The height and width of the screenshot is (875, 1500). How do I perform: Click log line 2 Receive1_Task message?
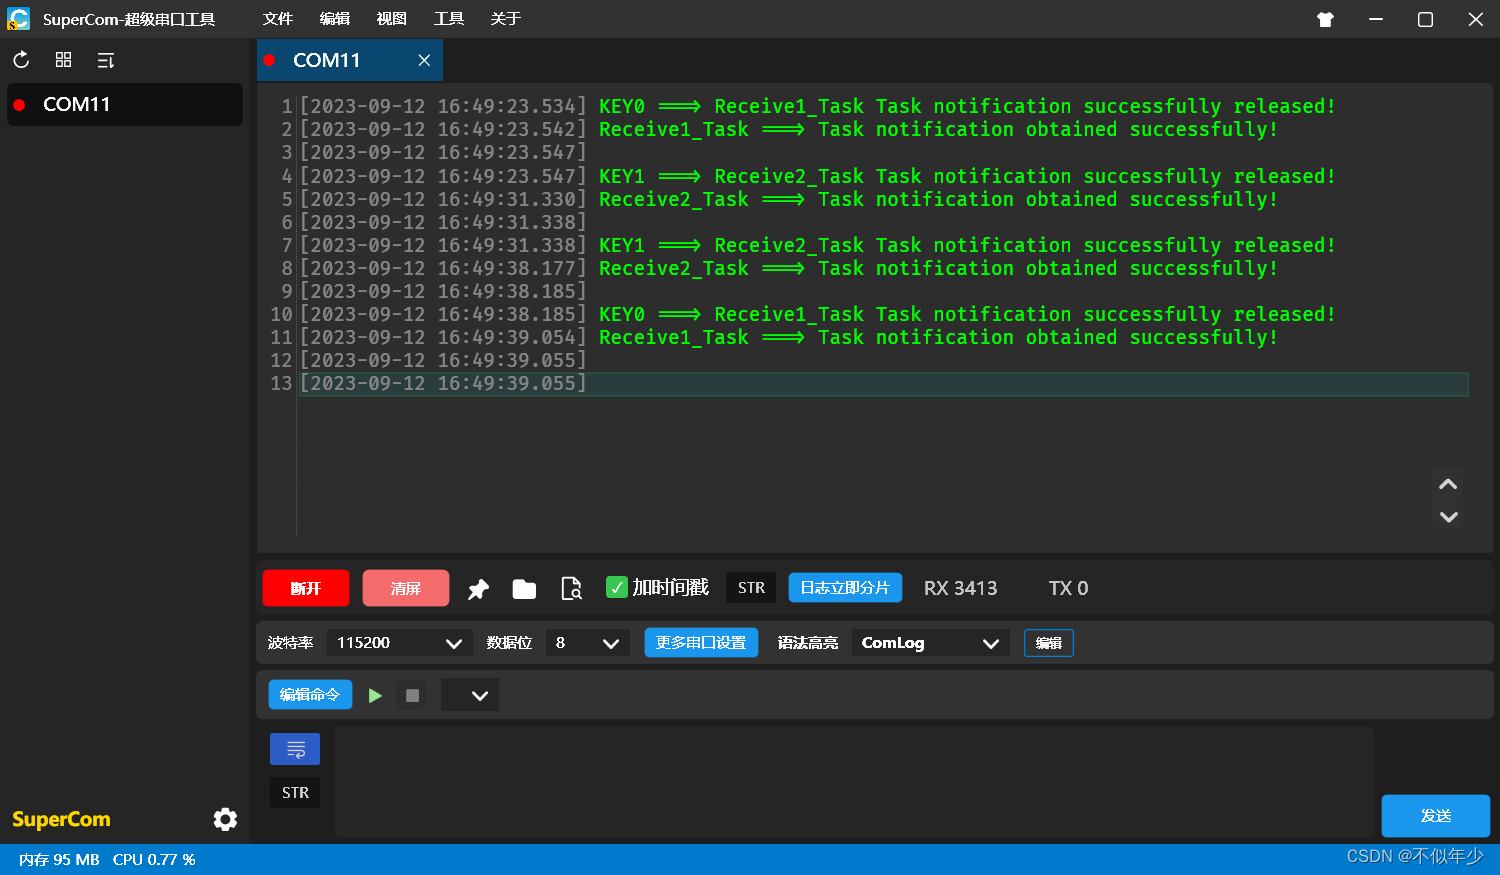[938, 130]
